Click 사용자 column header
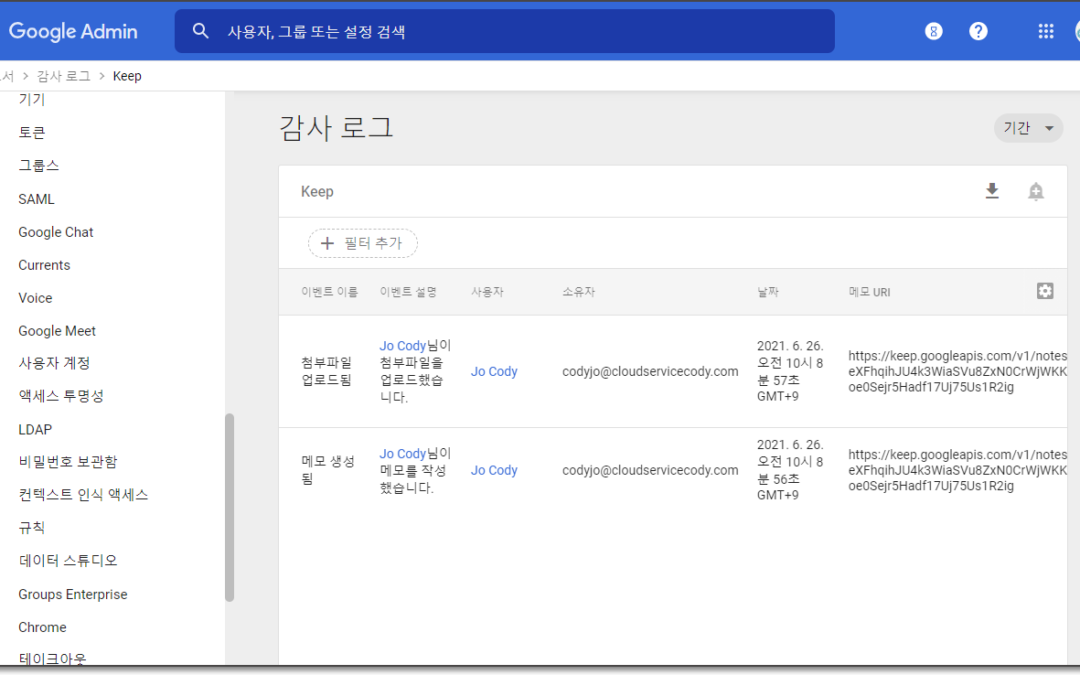Image resolution: width=1080 pixels, height=675 pixels. pos(487,292)
